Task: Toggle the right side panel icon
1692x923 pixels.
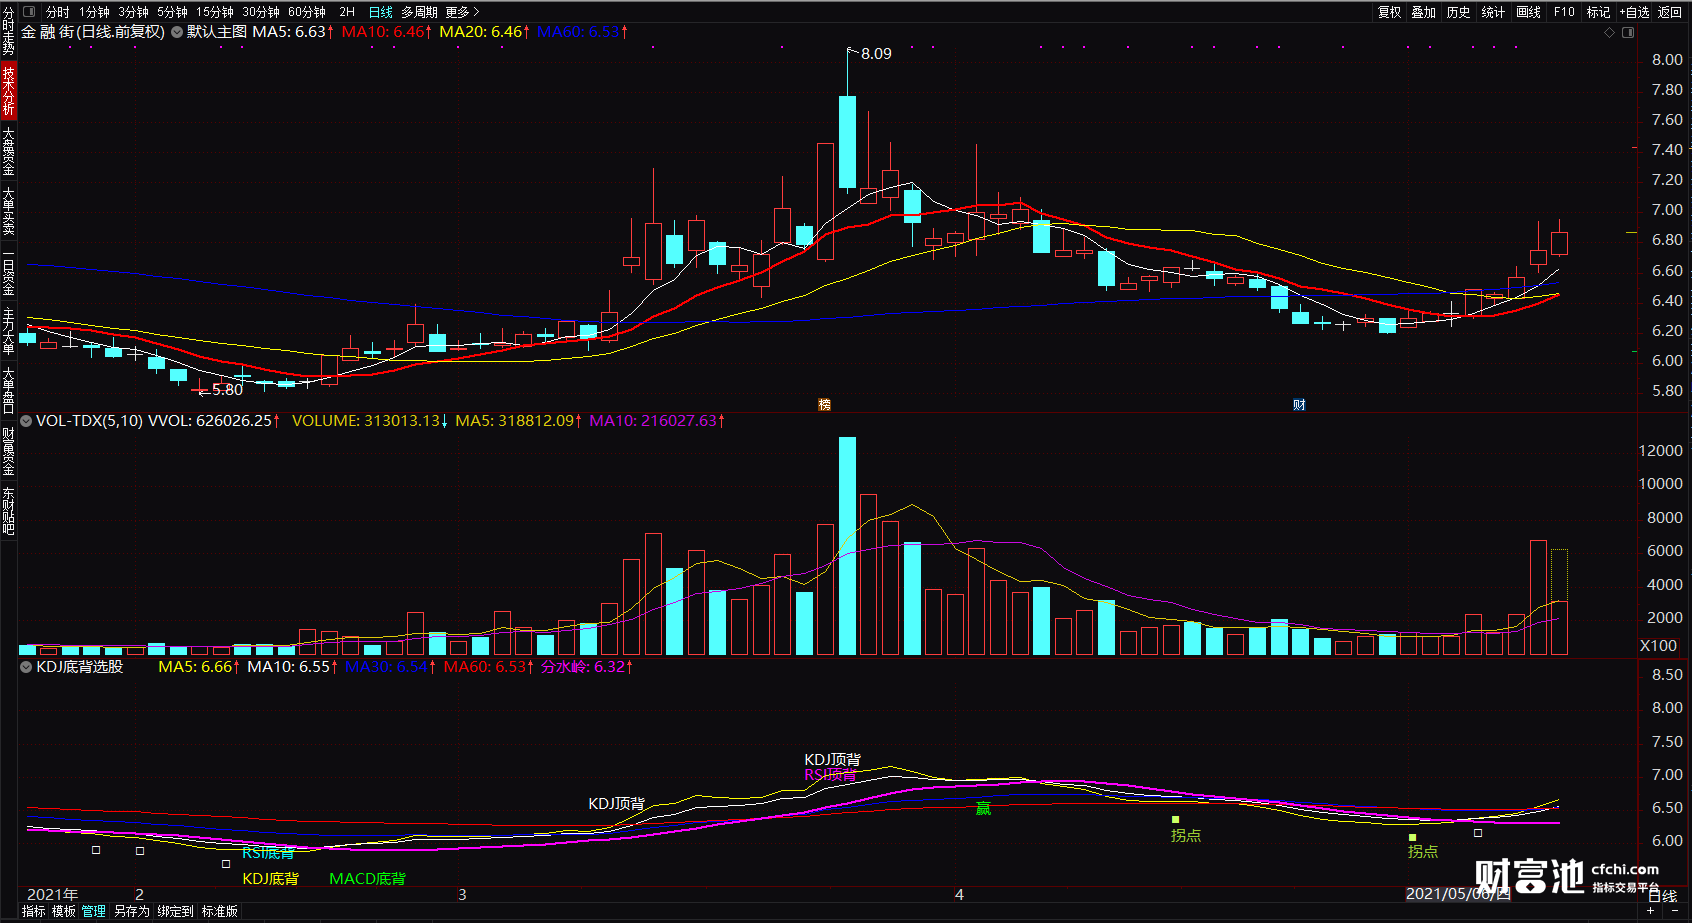Action: tap(1628, 33)
